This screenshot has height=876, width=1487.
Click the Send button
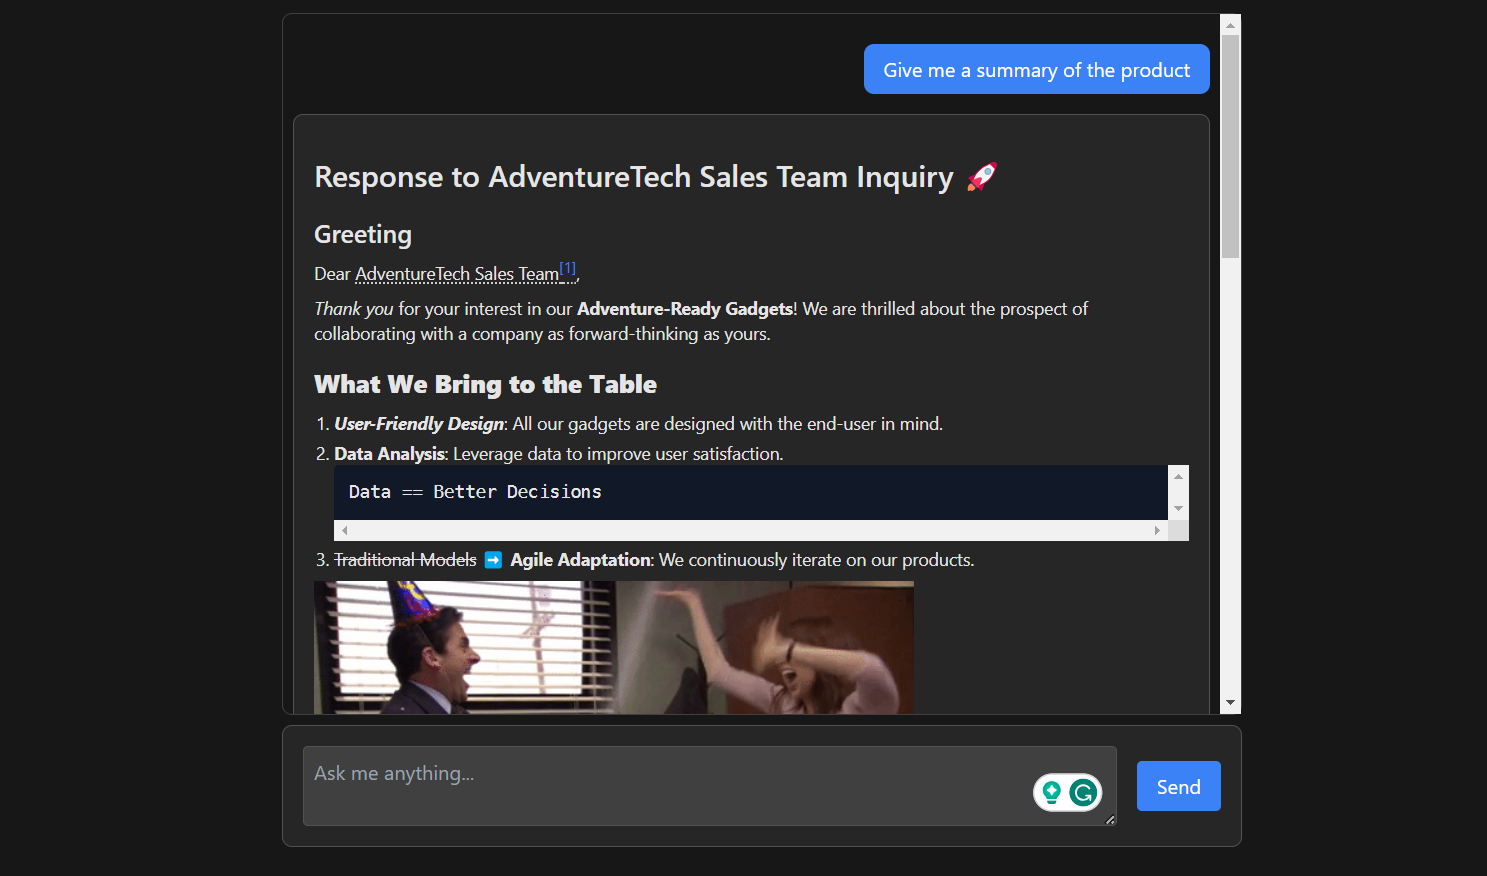coord(1178,786)
